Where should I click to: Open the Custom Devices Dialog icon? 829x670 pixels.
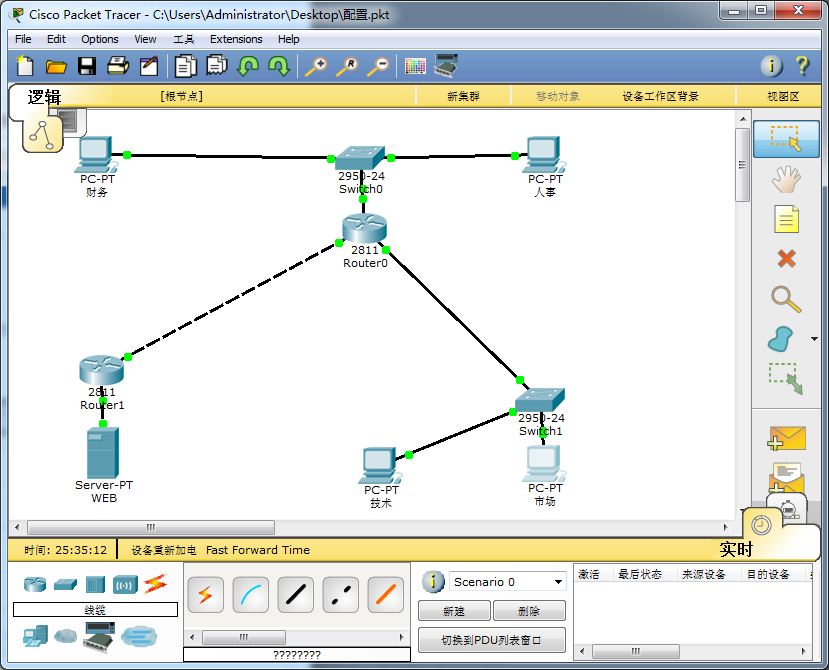[446, 66]
